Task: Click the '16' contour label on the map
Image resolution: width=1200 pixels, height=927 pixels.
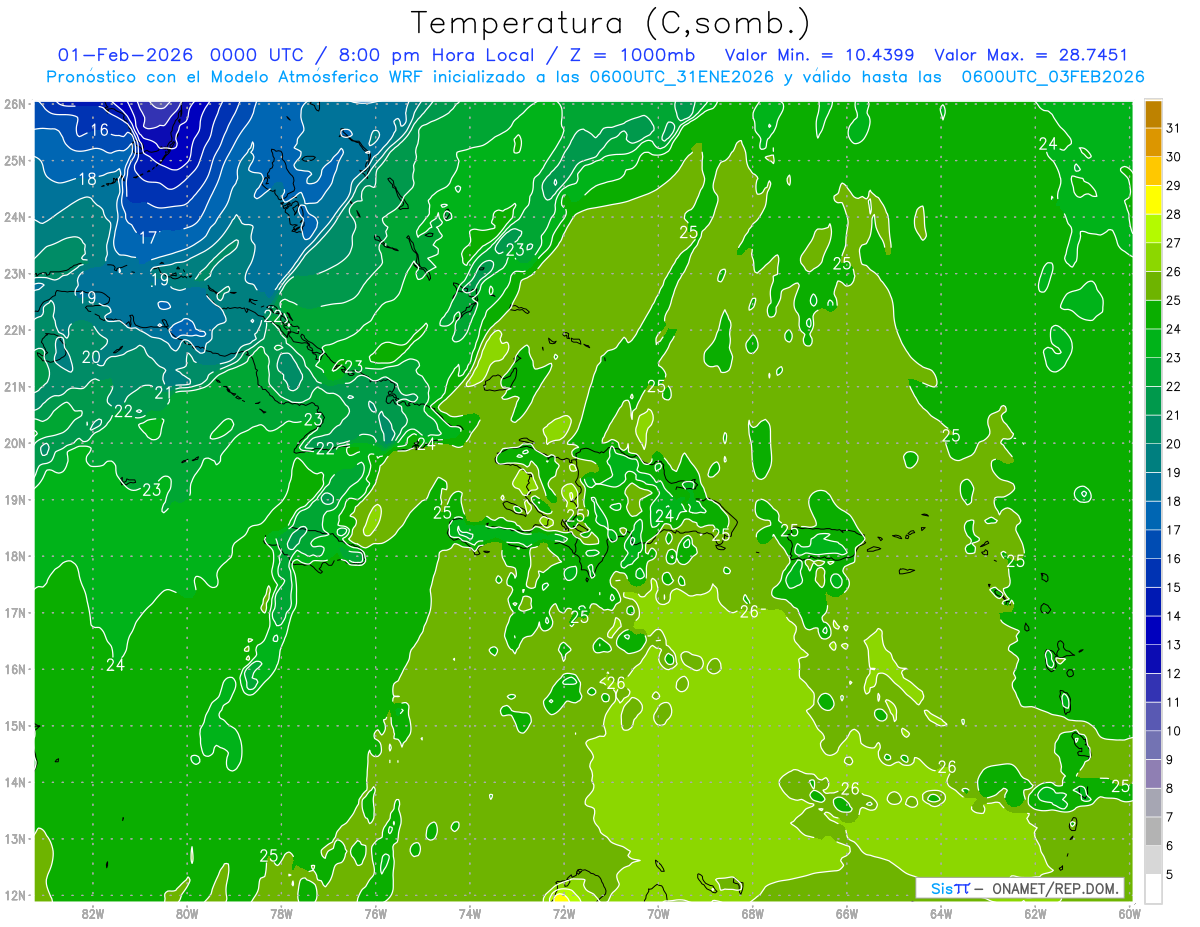Action: tap(99, 130)
